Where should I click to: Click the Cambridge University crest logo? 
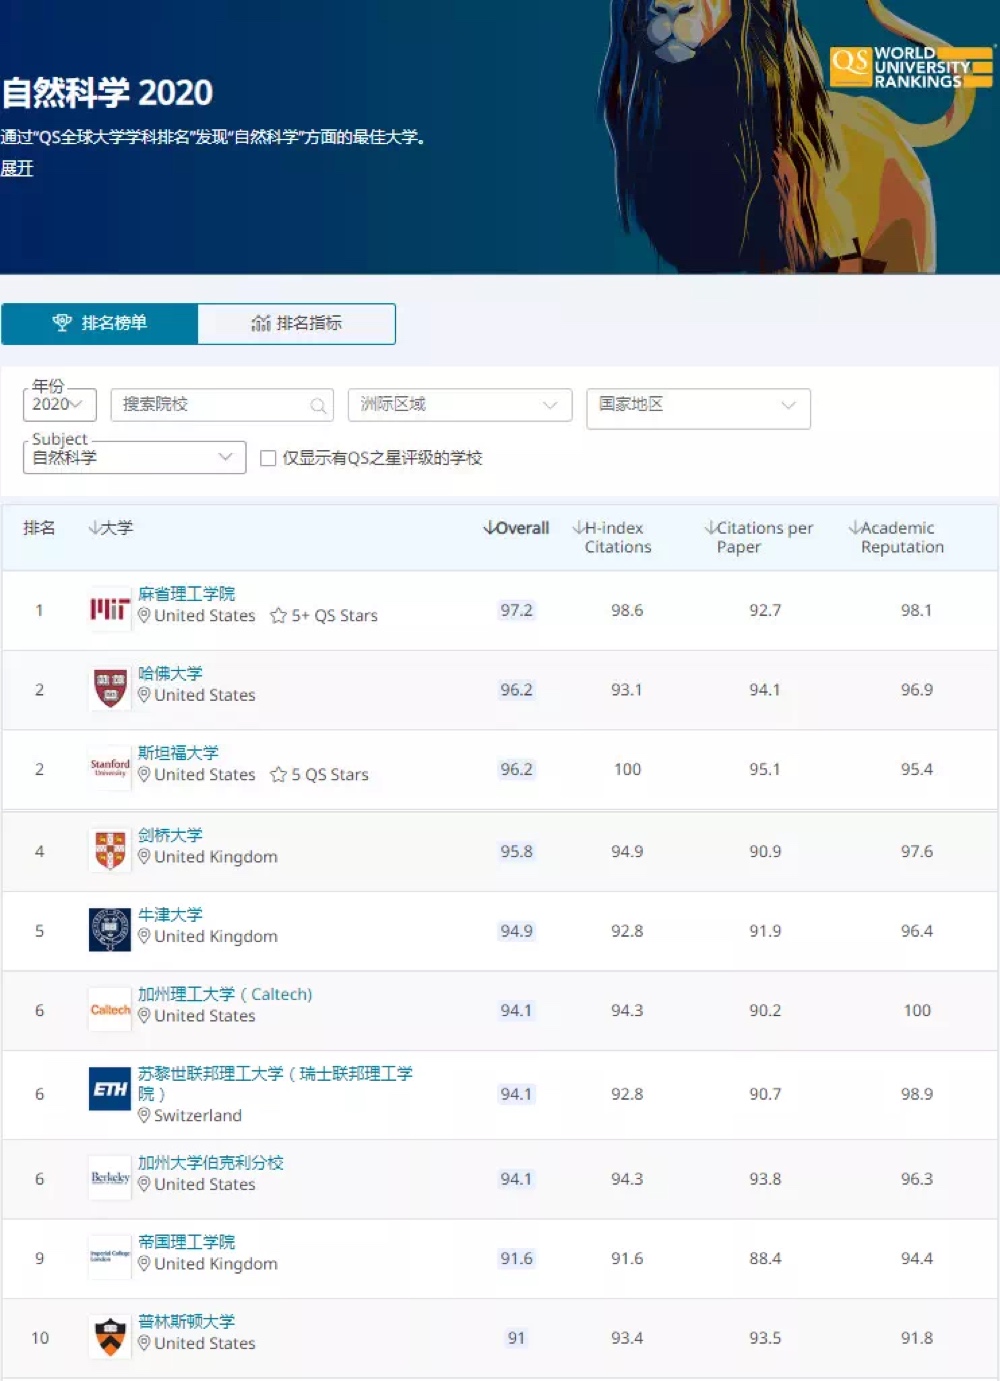pos(109,850)
